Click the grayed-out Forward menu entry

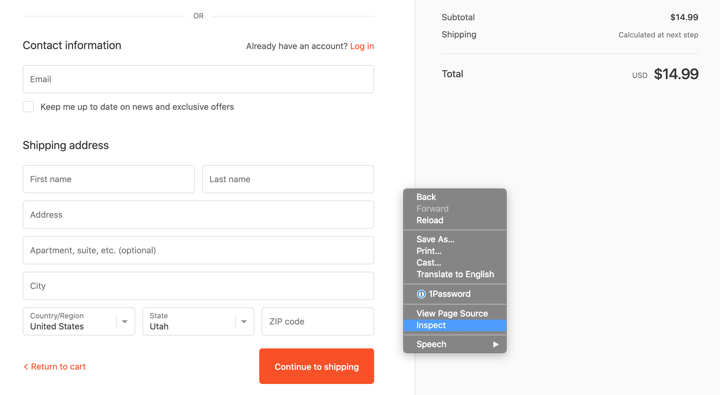pyautogui.click(x=455, y=209)
